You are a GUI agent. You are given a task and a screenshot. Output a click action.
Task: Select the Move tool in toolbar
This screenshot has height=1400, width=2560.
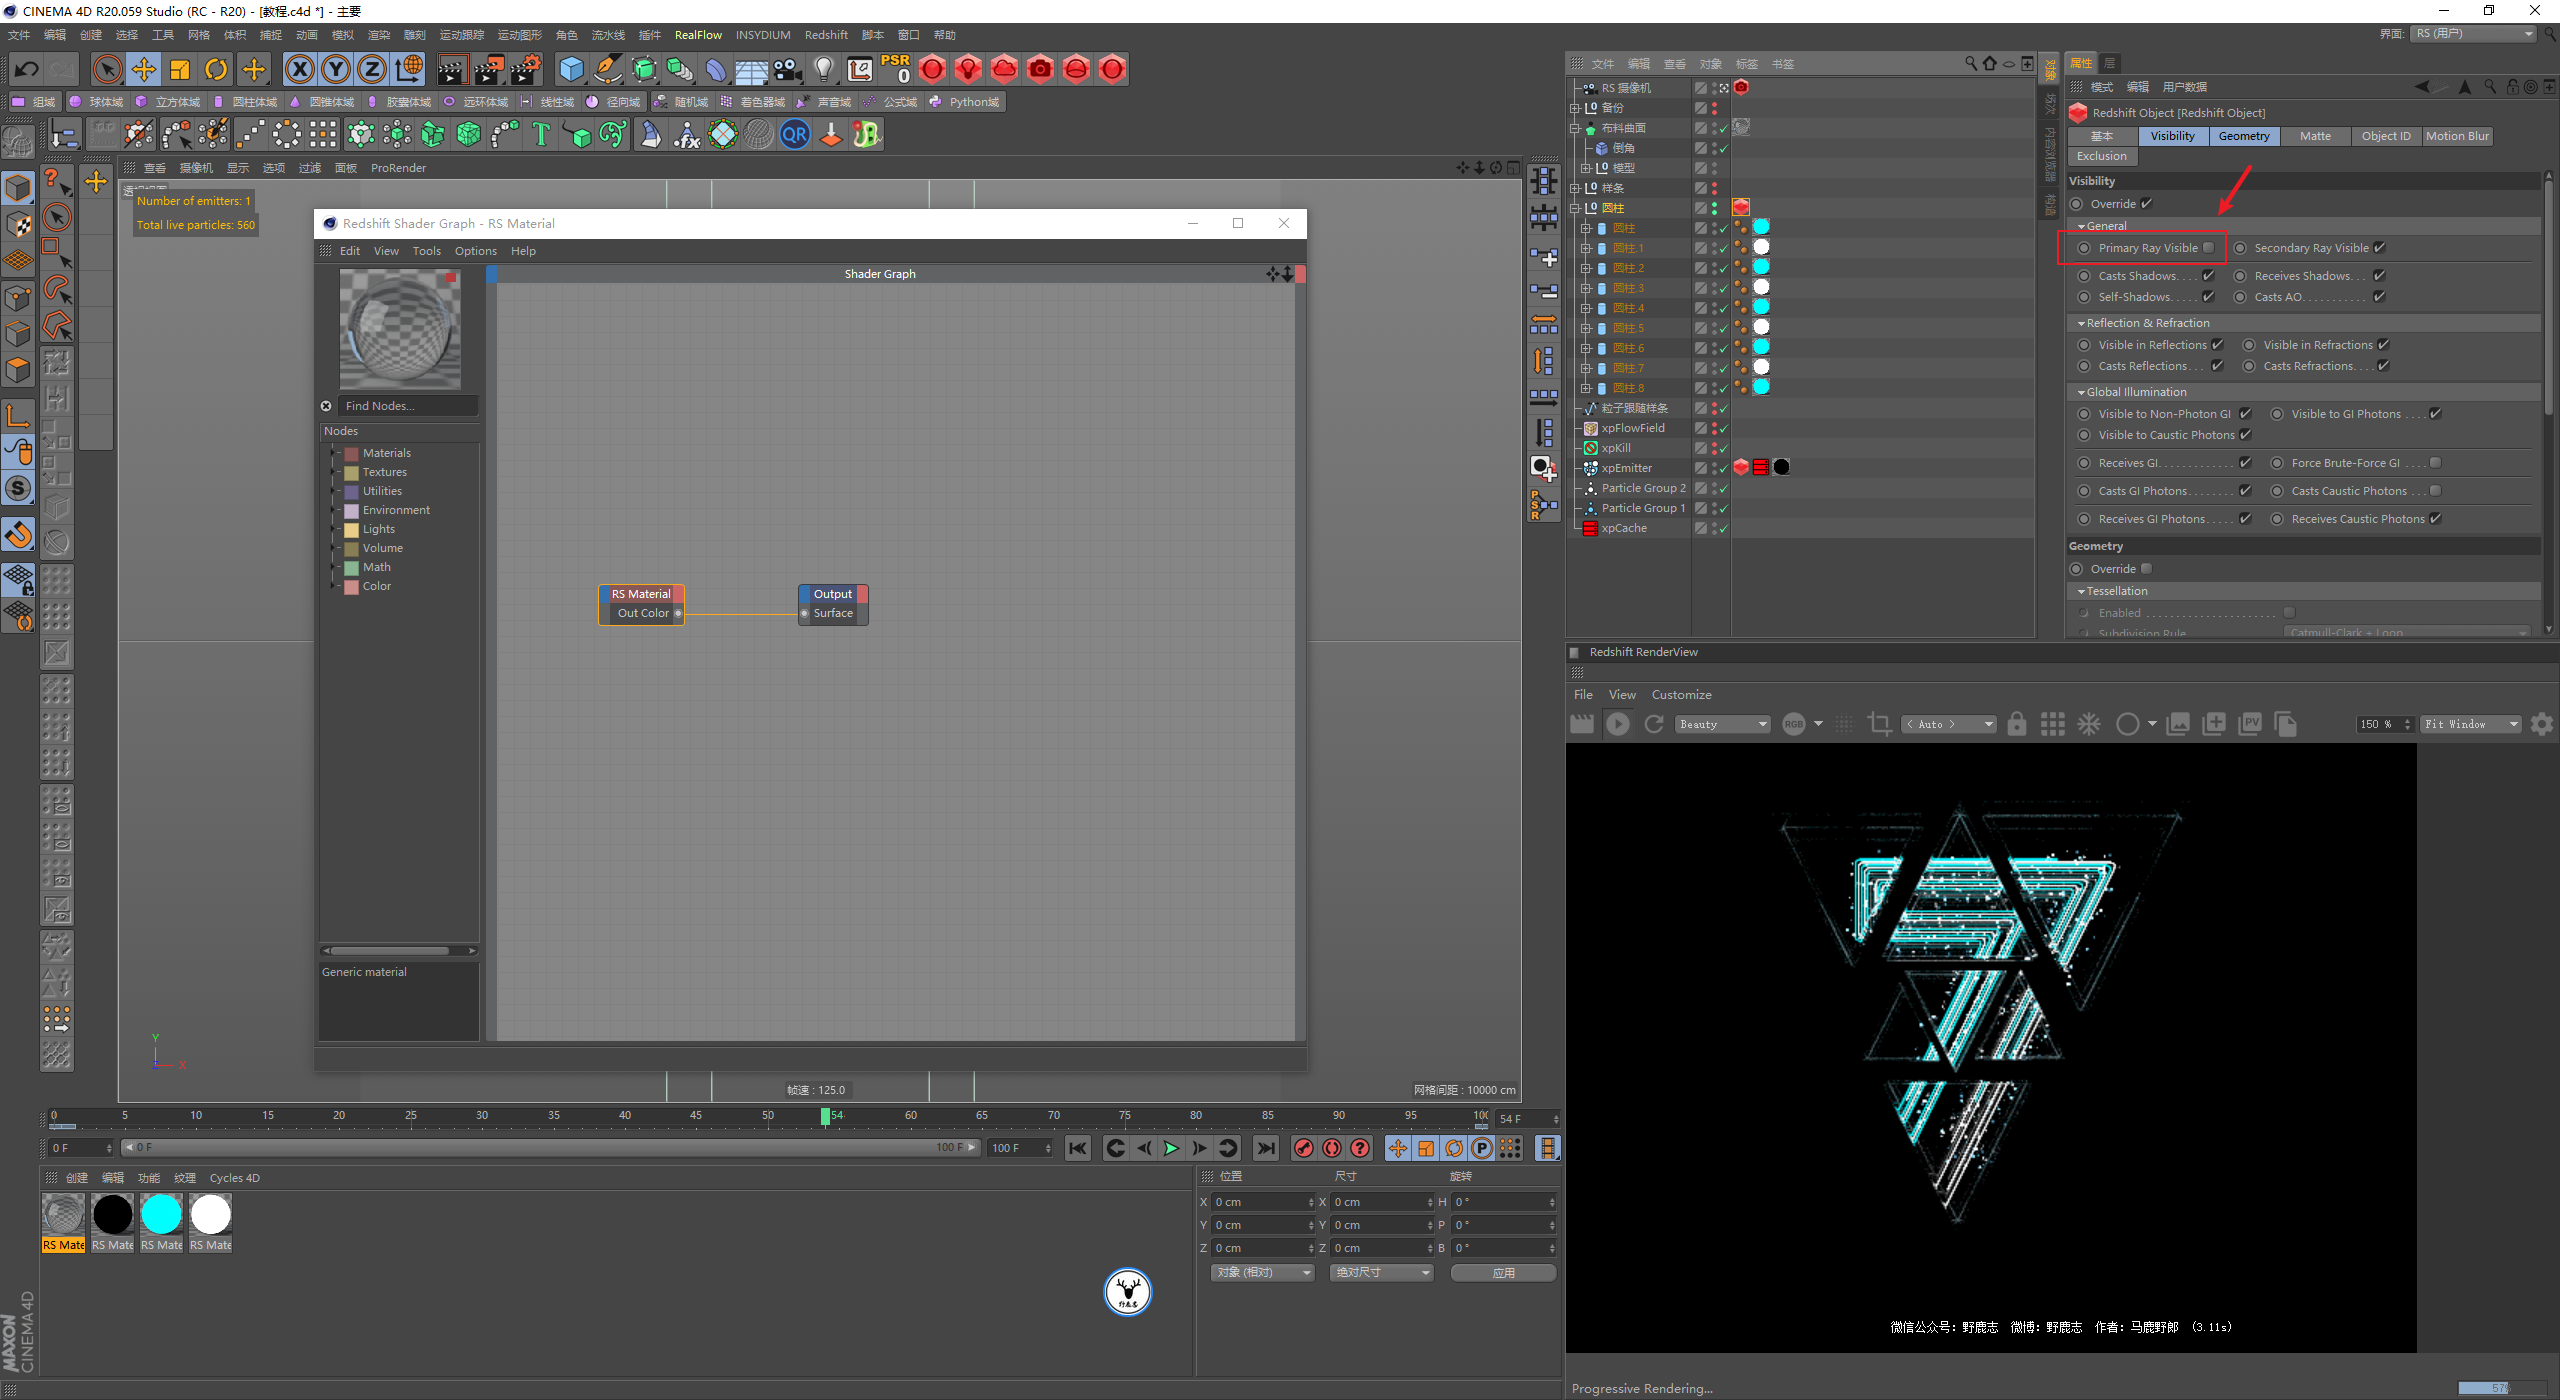pos(145,69)
